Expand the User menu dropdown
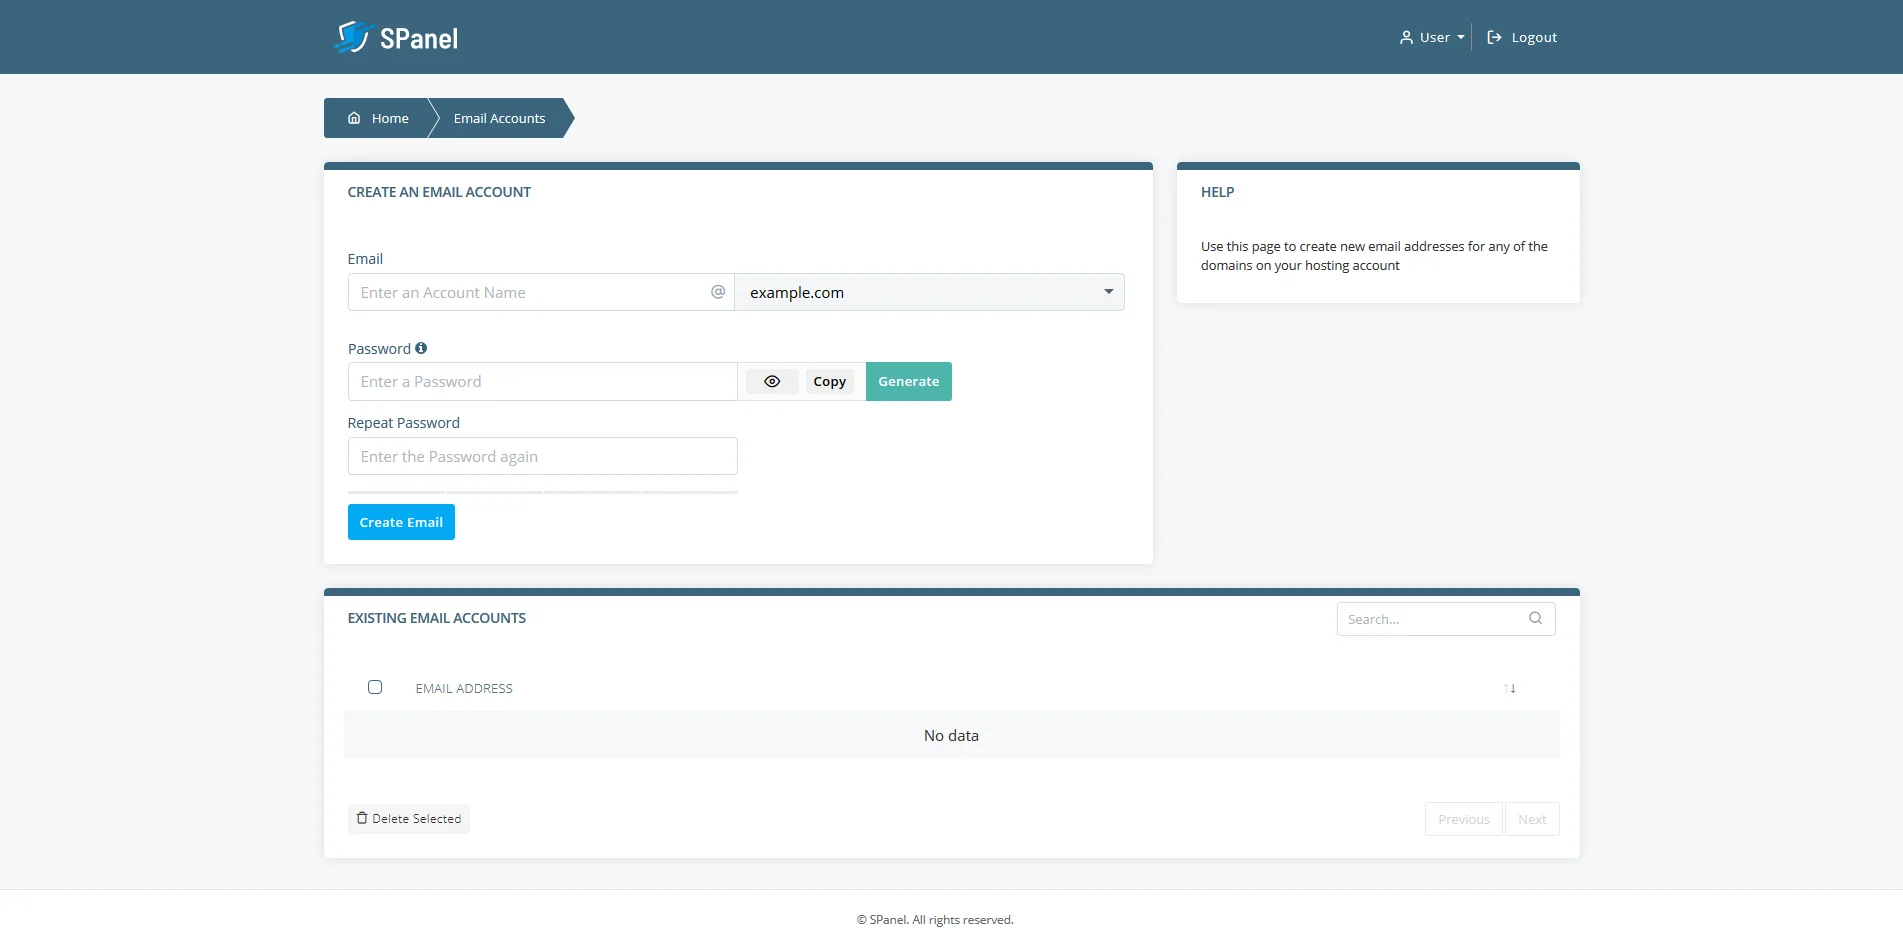Viewport: 1903px width, 948px height. pyautogui.click(x=1431, y=37)
